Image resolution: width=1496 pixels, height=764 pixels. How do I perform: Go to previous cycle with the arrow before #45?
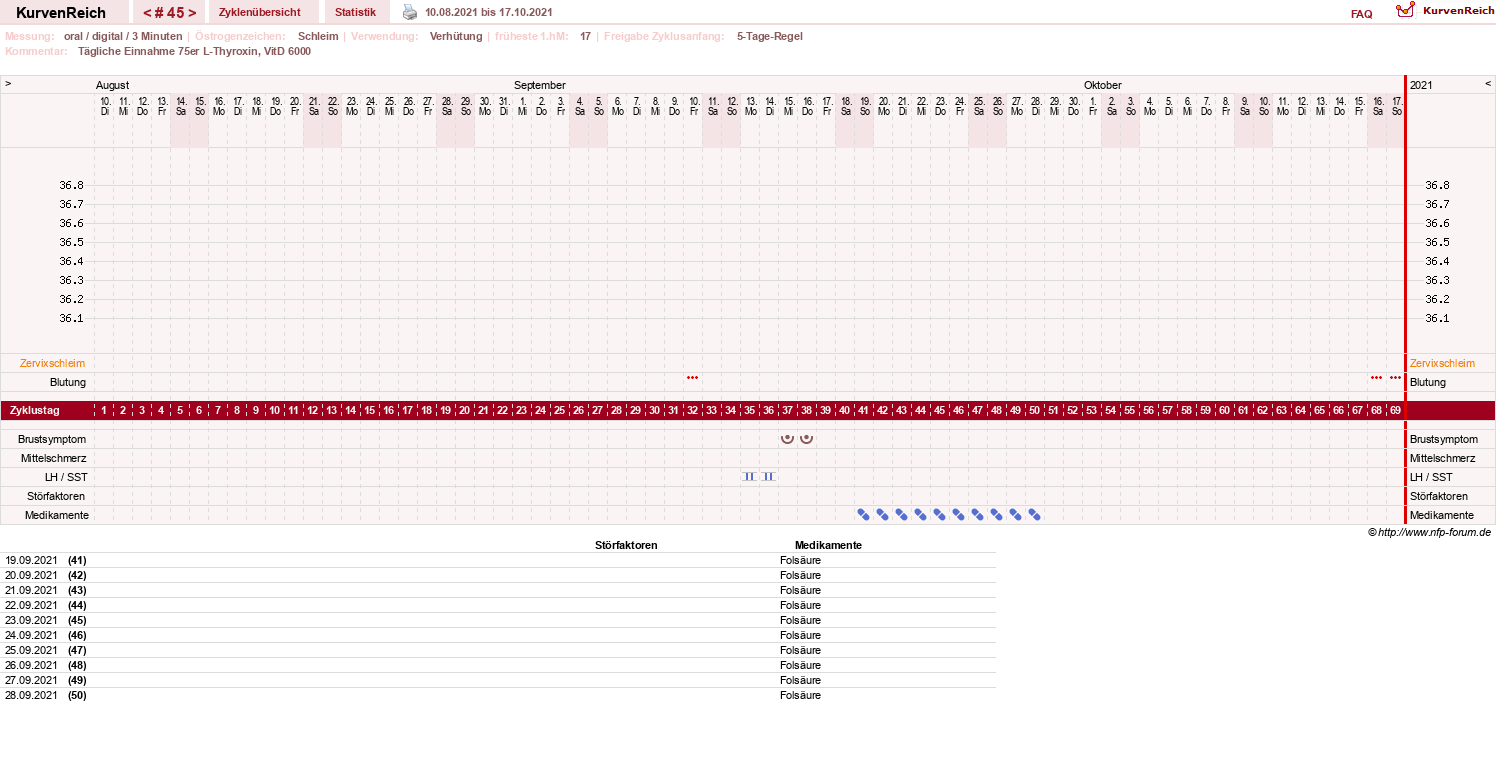click(147, 13)
